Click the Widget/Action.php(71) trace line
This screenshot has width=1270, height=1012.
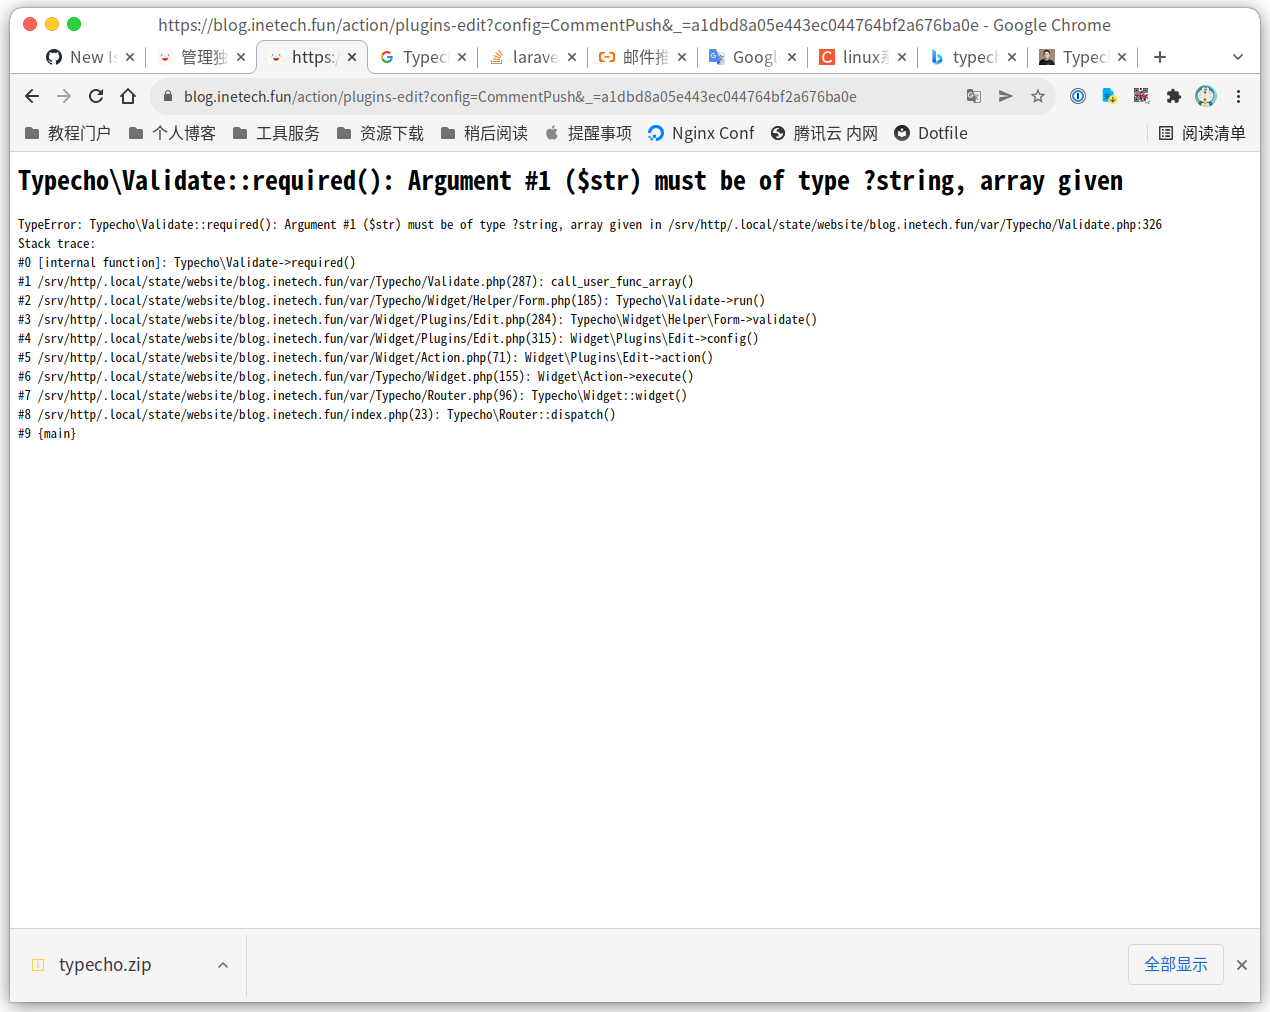366,358
